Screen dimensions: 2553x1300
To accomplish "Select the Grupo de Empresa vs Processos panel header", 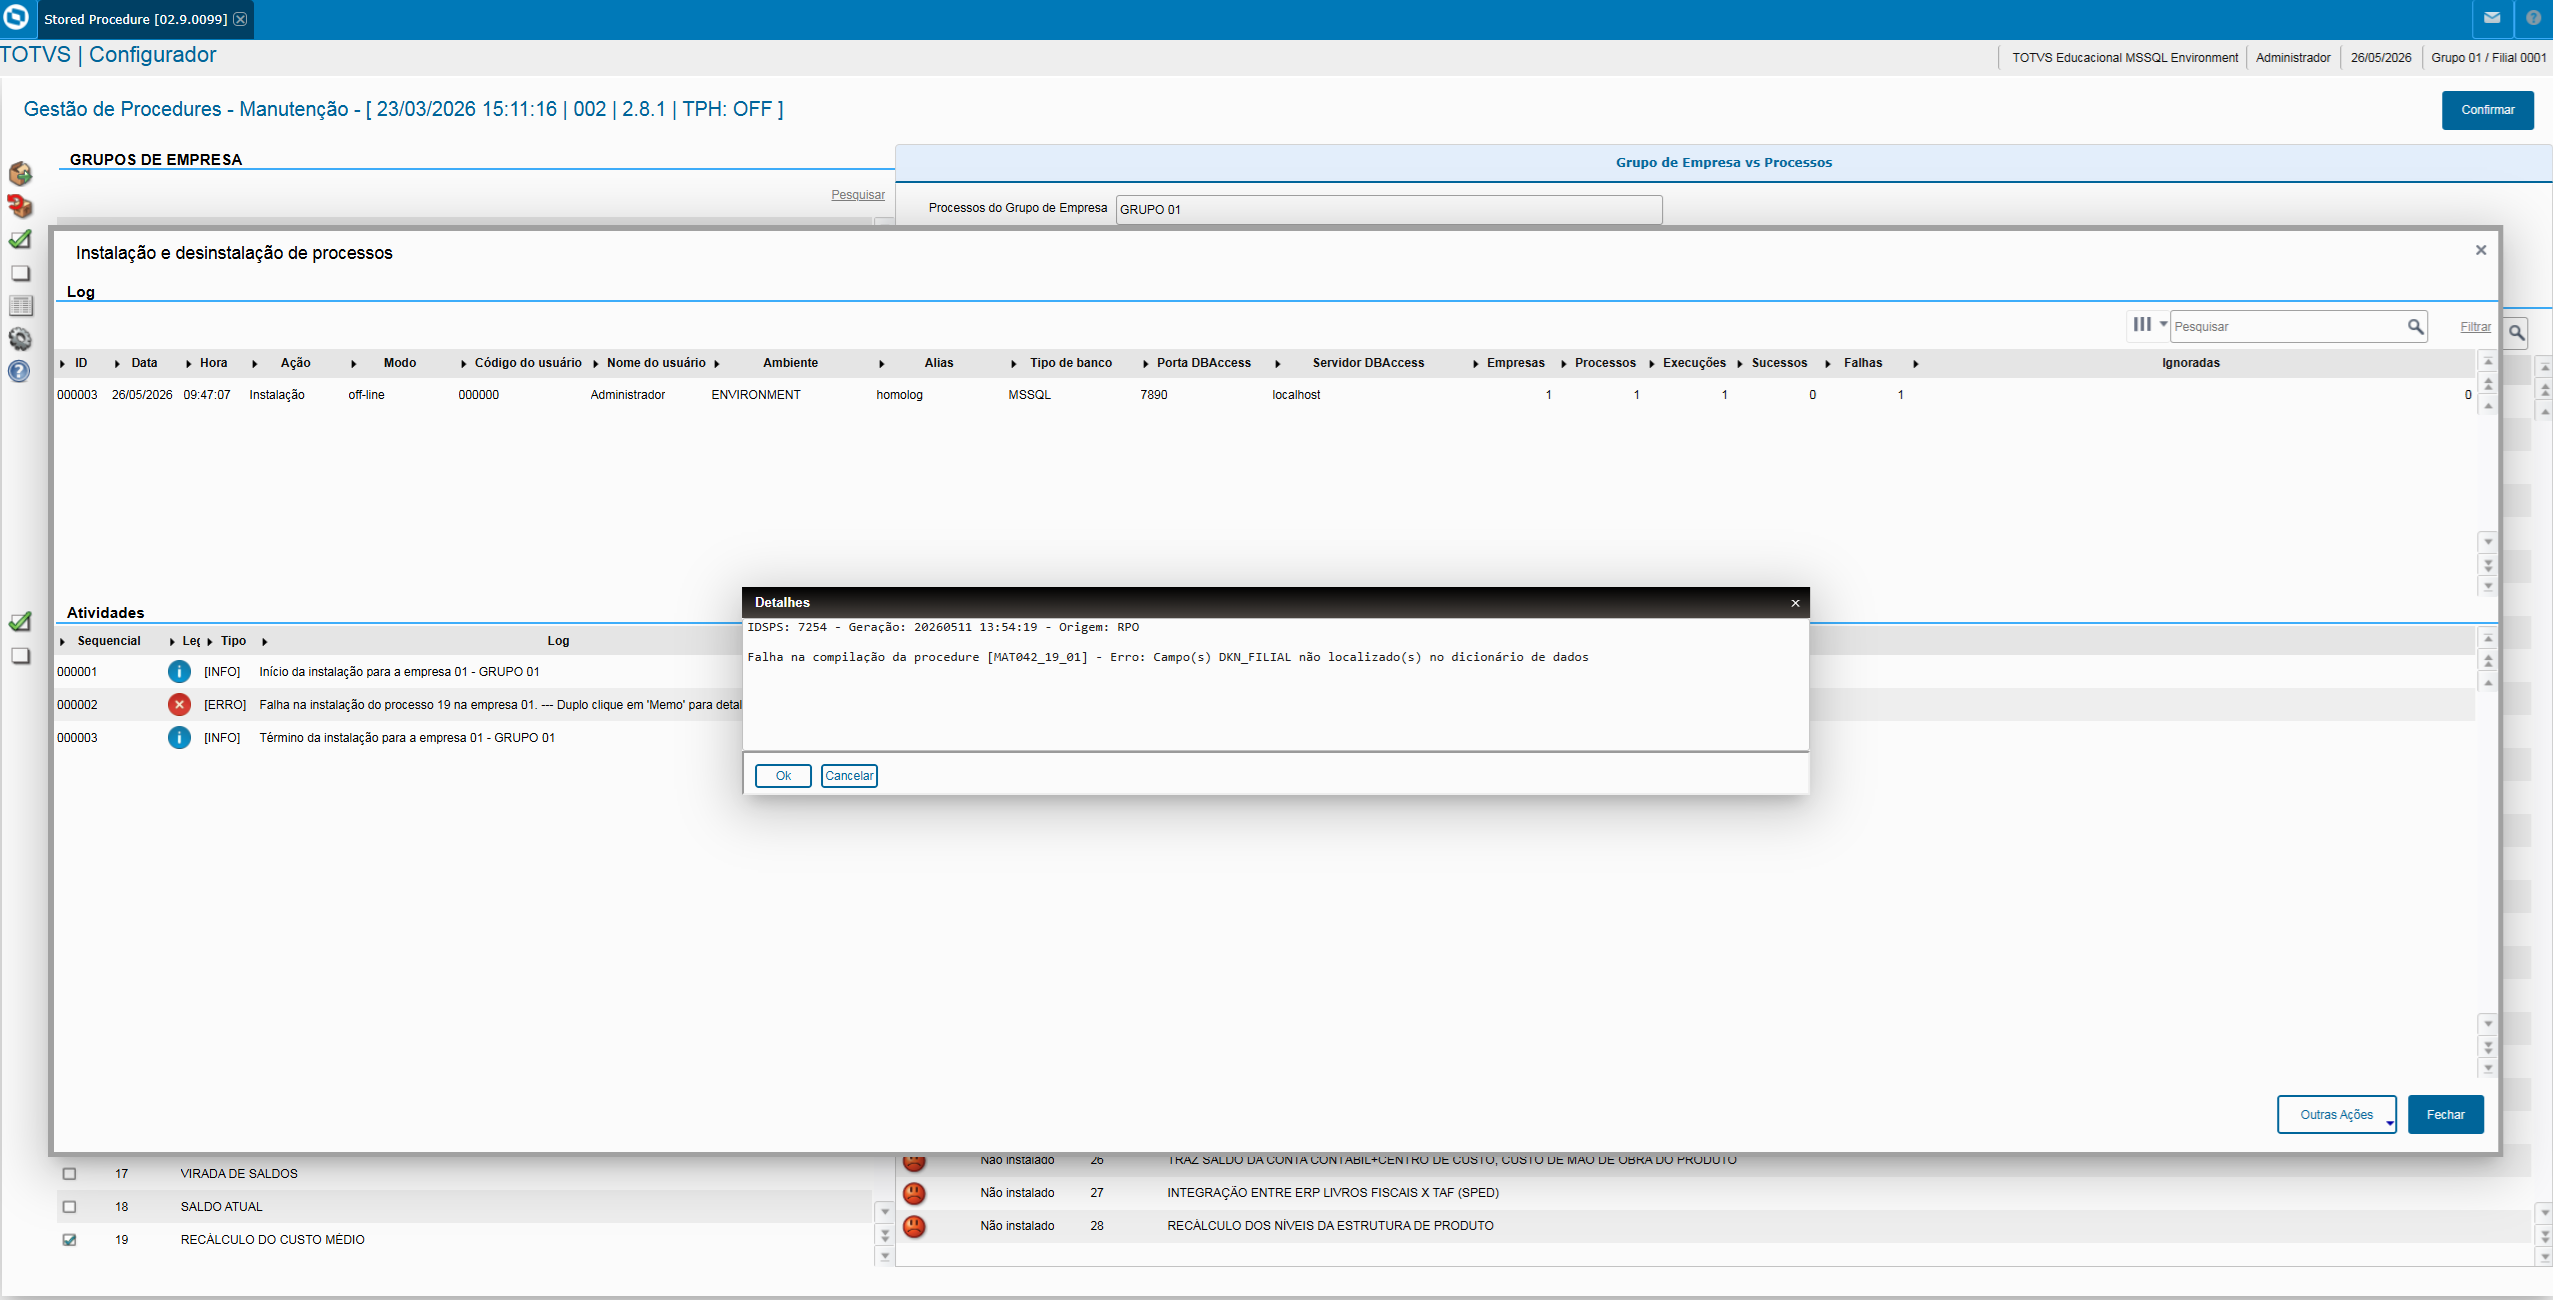I will click(x=1724, y=163).
